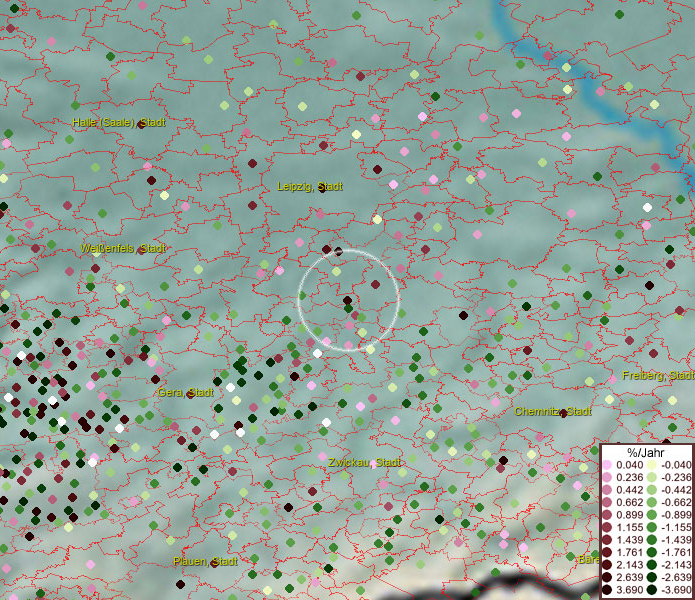Click legend value -2.143
The width and height of the screenshot is (695, 600).
(x=676, y=565)
